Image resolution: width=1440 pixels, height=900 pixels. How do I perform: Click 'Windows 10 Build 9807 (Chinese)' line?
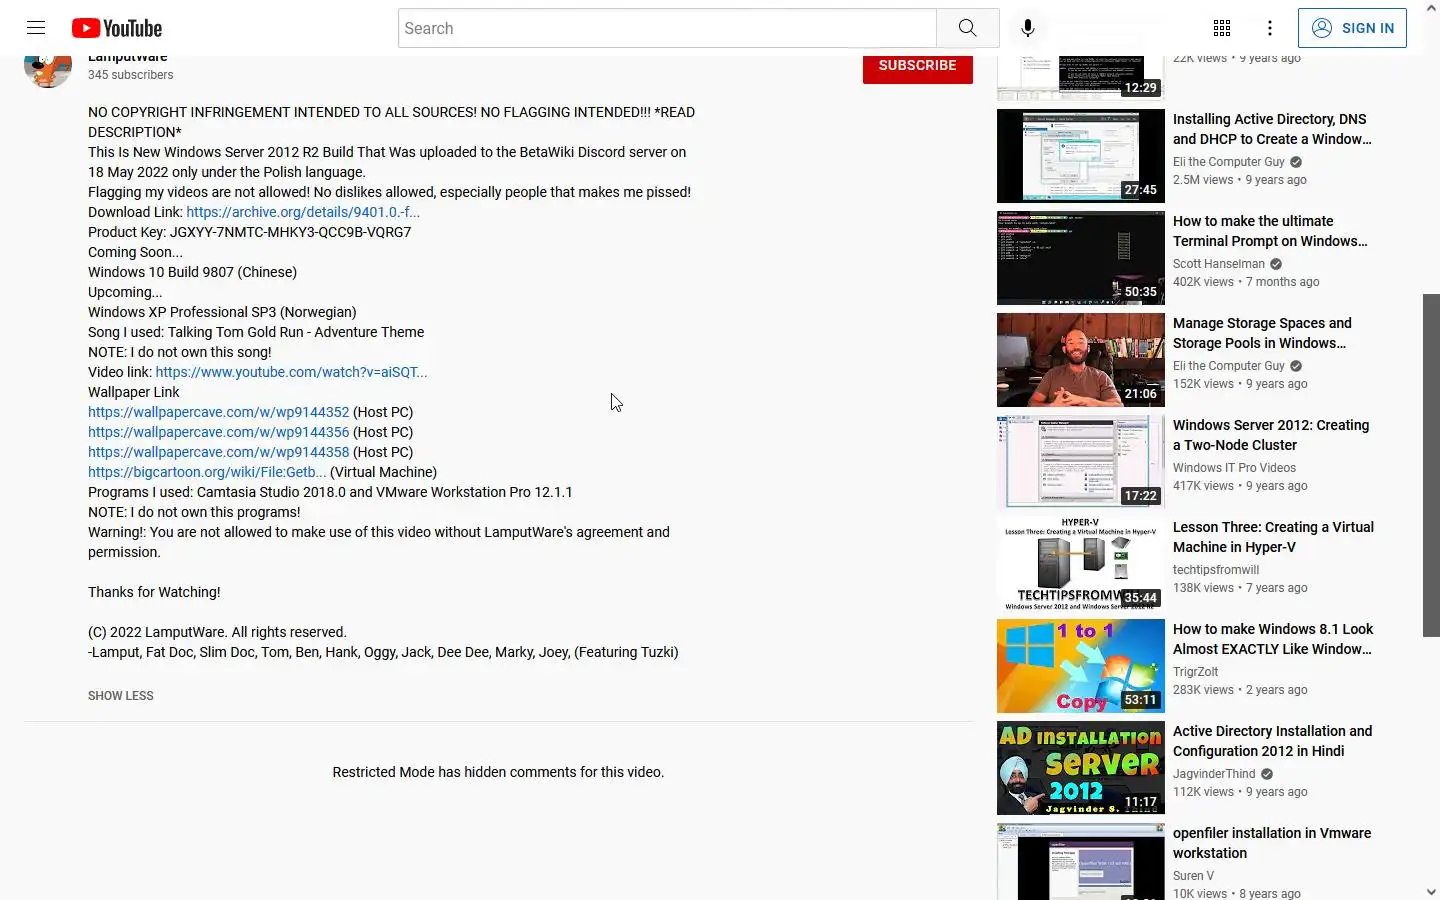192,272
